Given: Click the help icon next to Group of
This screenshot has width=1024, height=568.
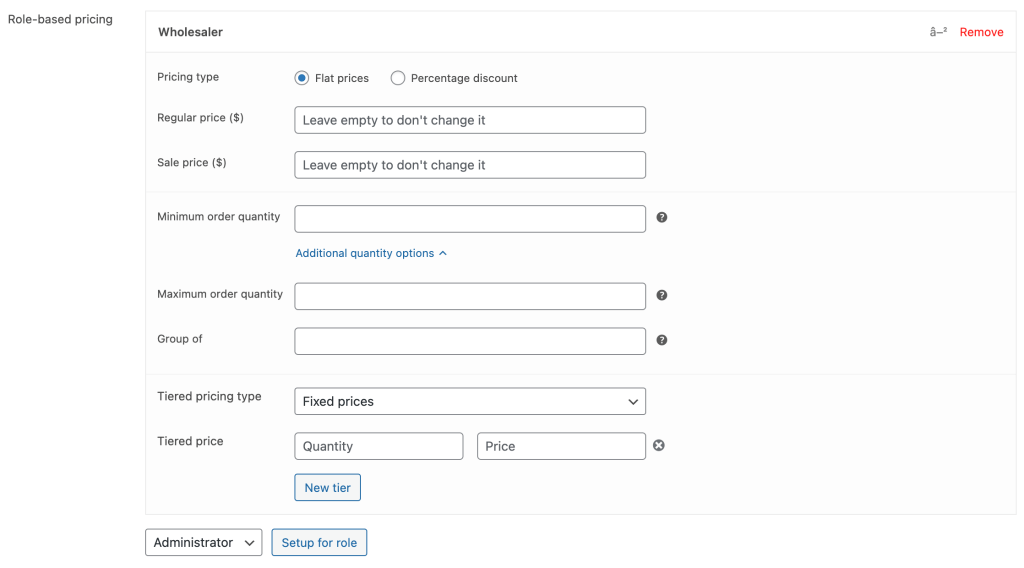Looking at the screenshot, I should (x=661, y=340).
